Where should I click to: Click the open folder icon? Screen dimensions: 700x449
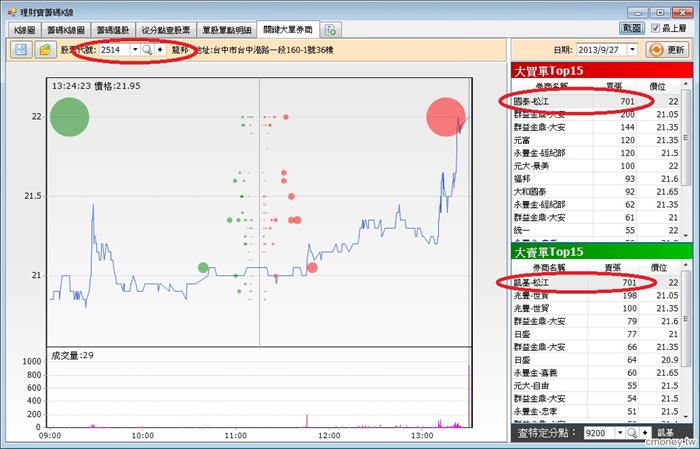point(45,50)
